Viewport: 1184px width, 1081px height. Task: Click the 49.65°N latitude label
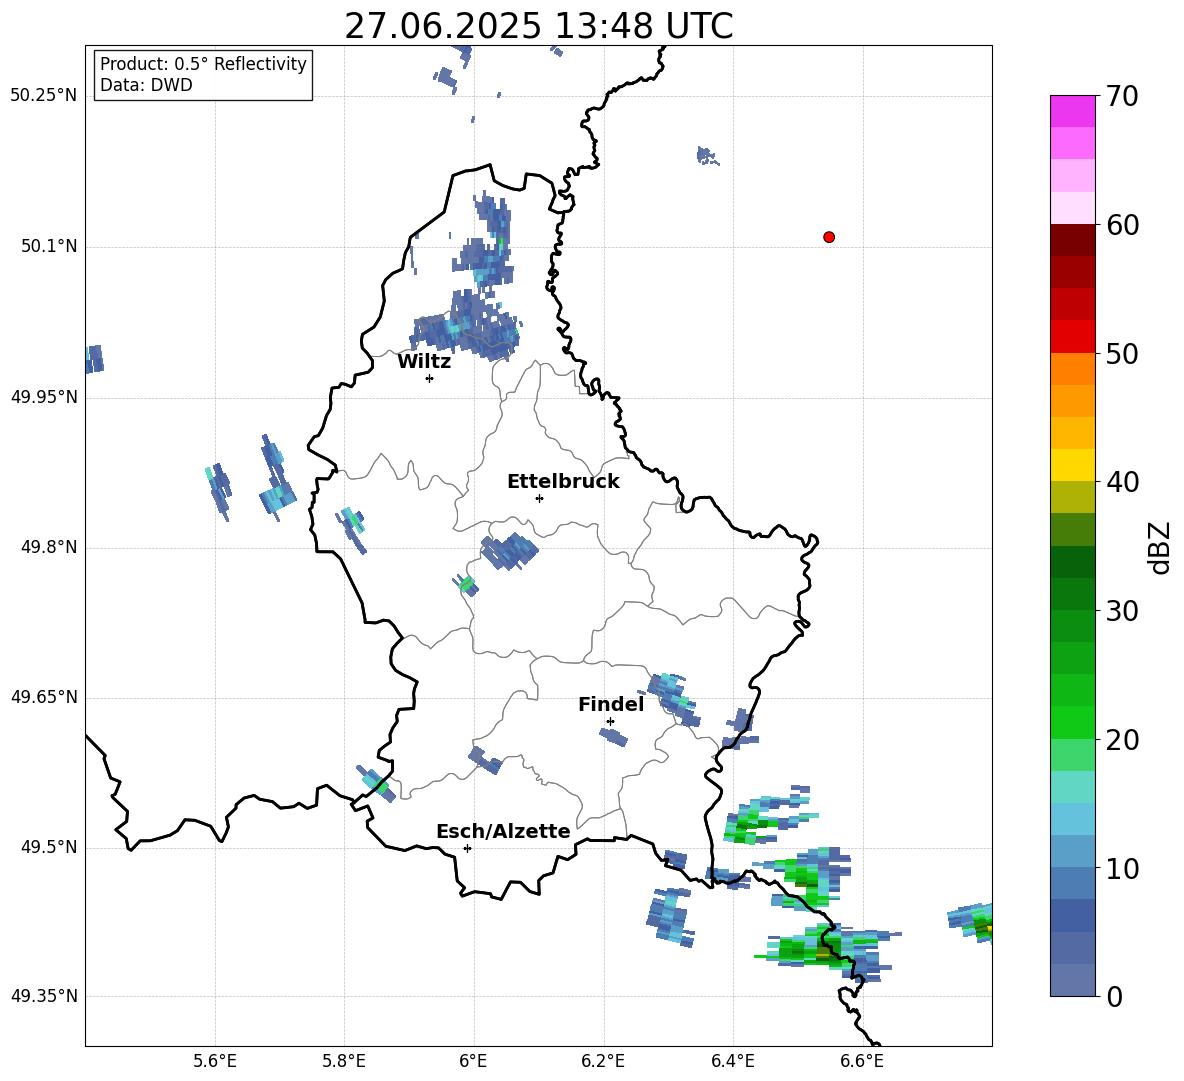[x=44, y=697]
